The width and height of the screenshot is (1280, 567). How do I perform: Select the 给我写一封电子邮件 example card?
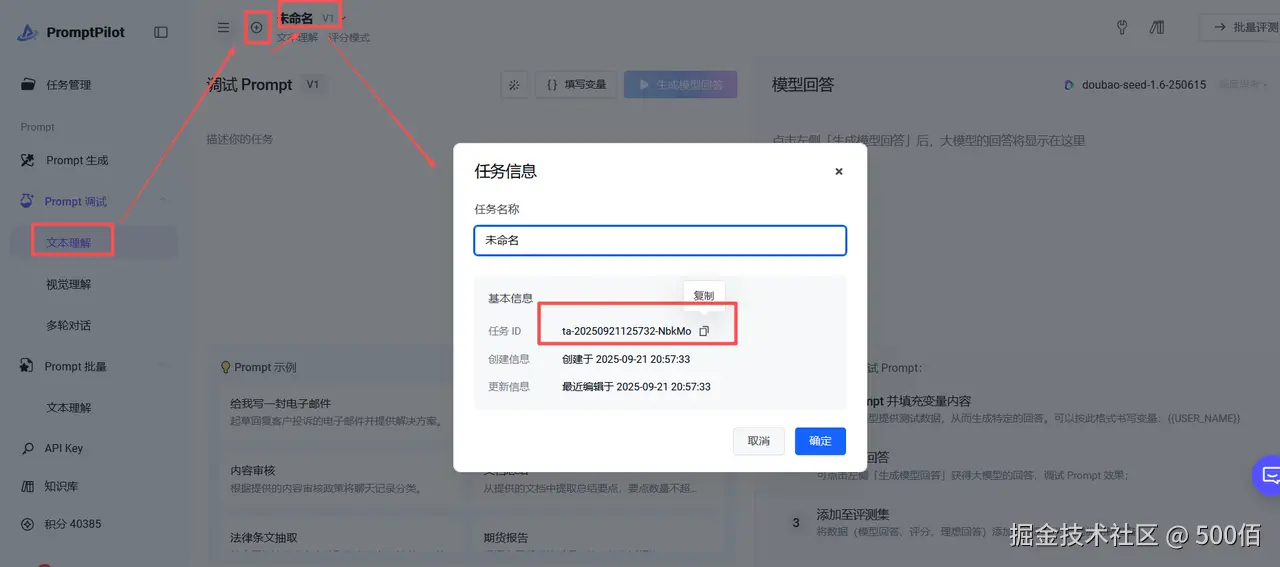tap(335, 412)
